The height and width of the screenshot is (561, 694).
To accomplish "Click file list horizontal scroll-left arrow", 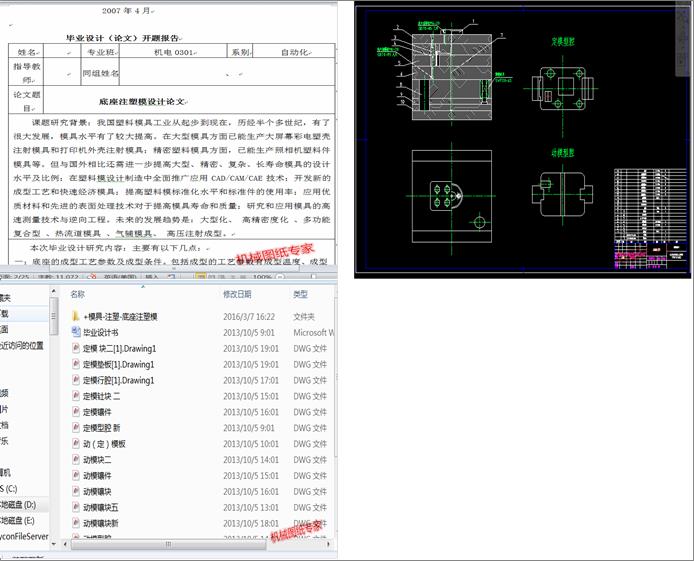I will click(x=66, y=544).
